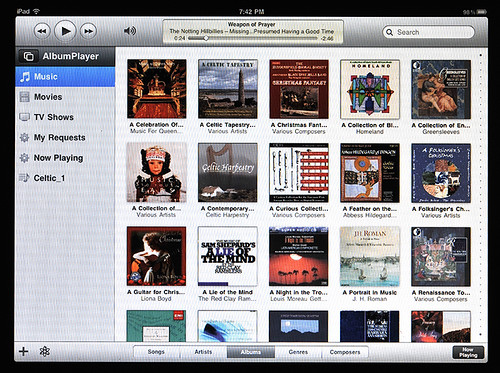Click the 'Music For Queen...' artist text
This screenshot has width=500, height=373.
pyautogui.click(x=156, y=131)
